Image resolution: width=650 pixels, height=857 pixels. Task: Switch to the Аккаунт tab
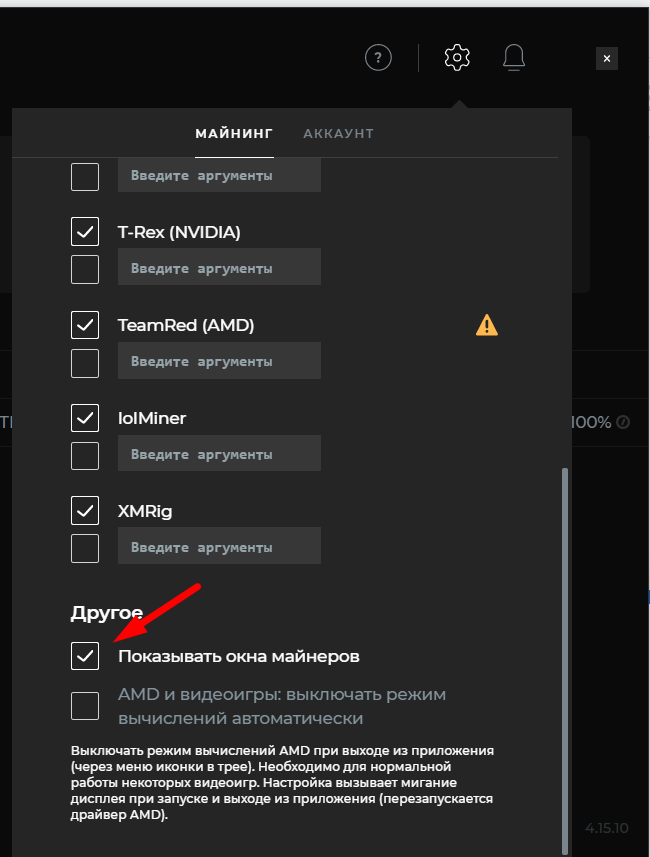pyautogui.click(x=338, y=133)
